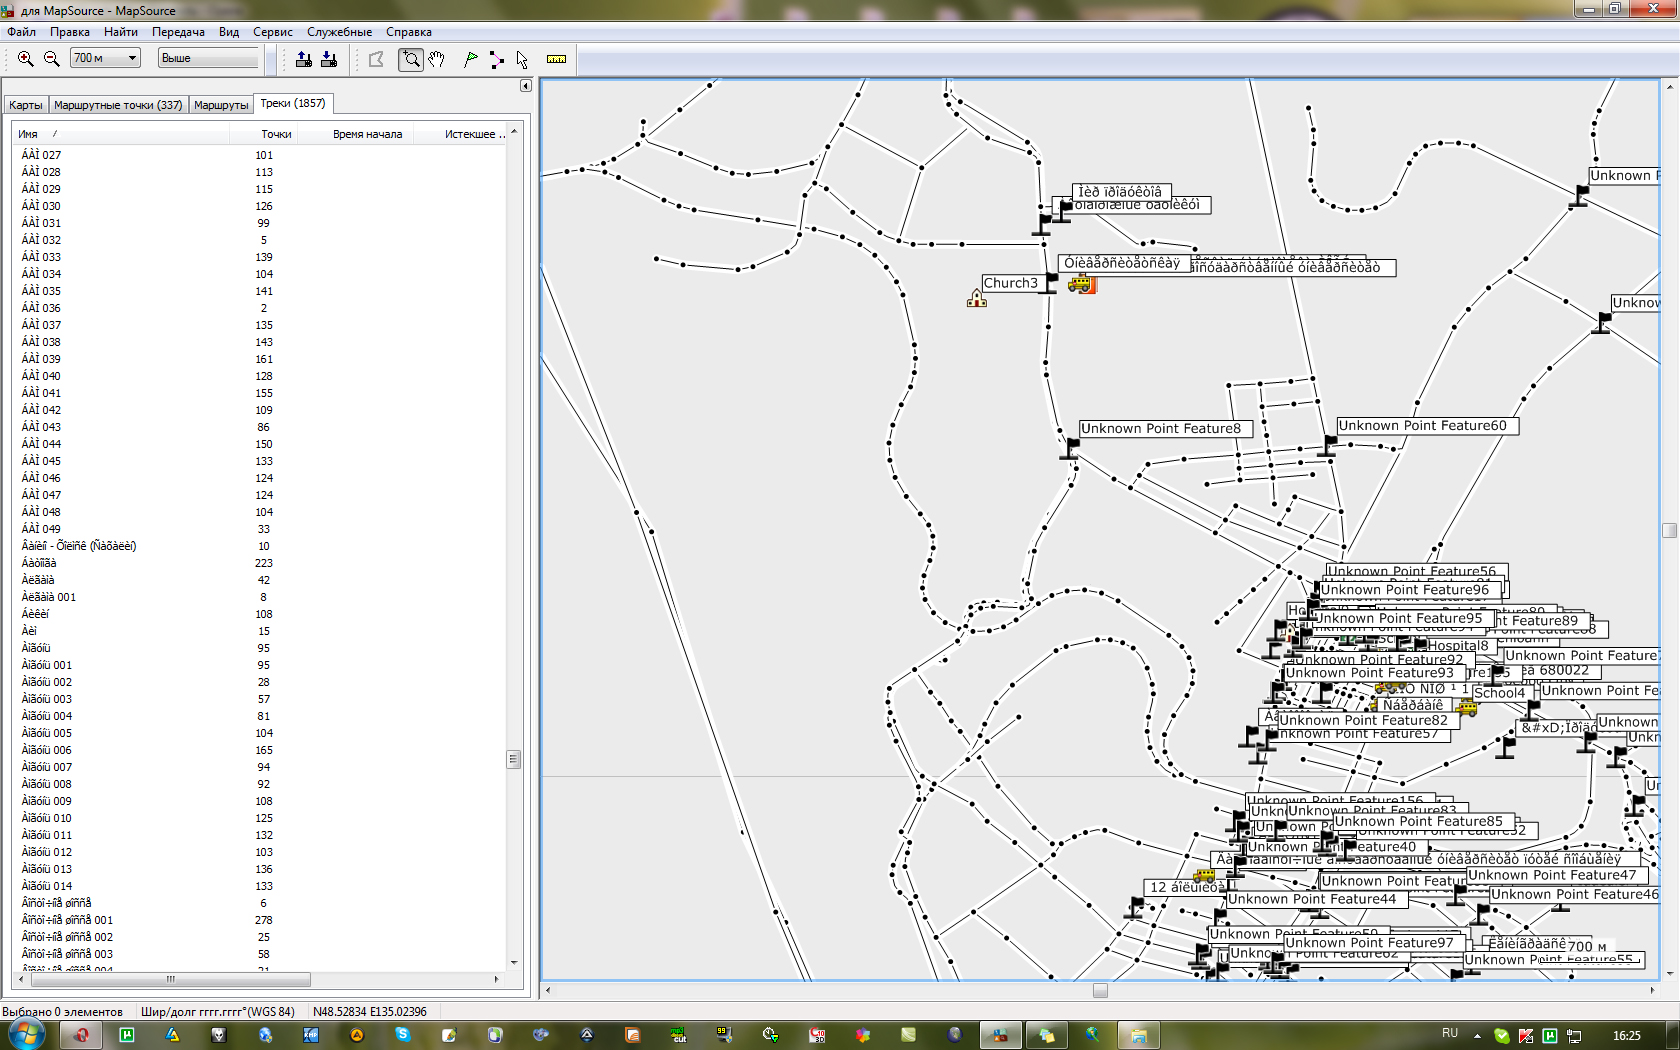
Task: Select the Measure distance ruler tool
Action: [556, 59]
